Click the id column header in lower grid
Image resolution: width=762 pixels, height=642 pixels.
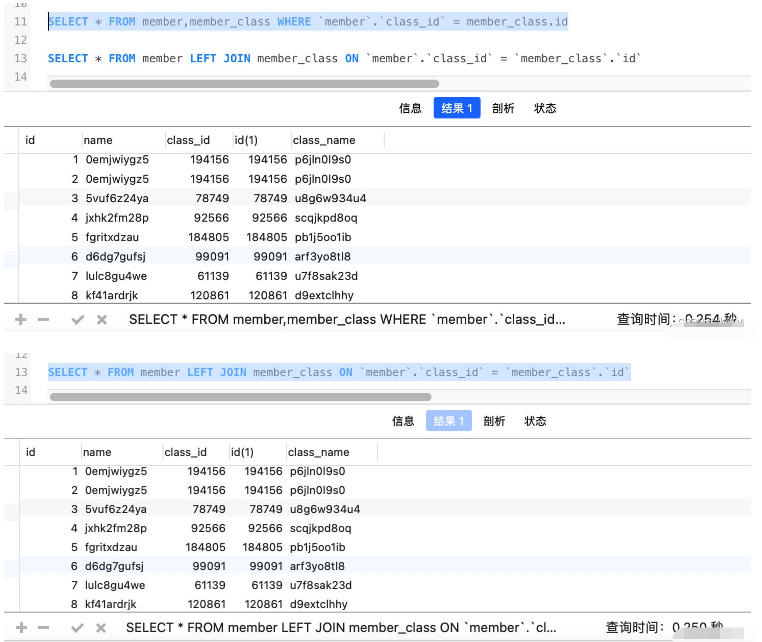click(x=31, y=452)
